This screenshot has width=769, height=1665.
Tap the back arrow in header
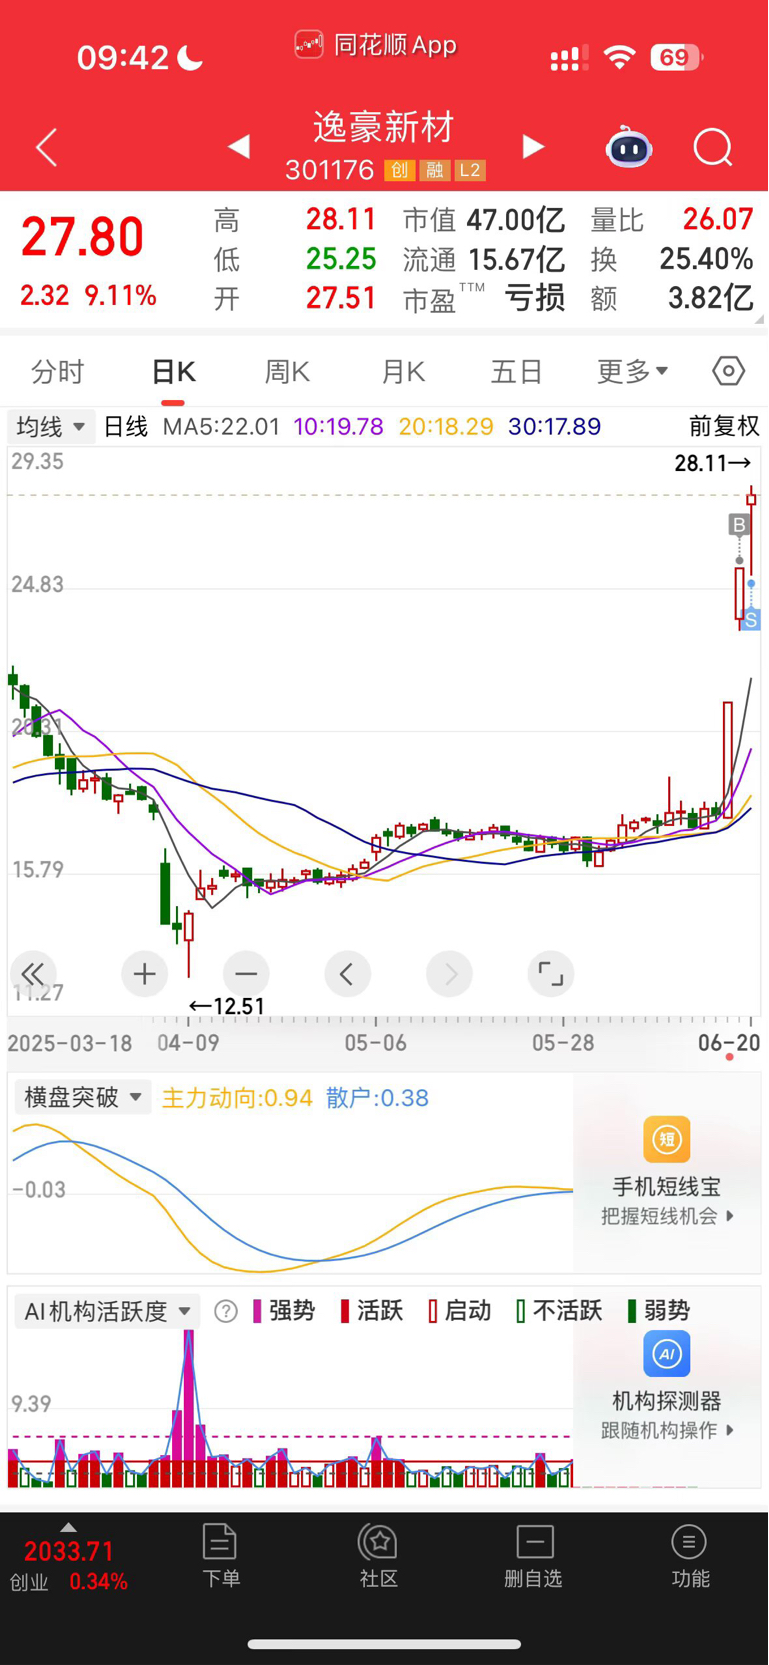click(46, 148)
